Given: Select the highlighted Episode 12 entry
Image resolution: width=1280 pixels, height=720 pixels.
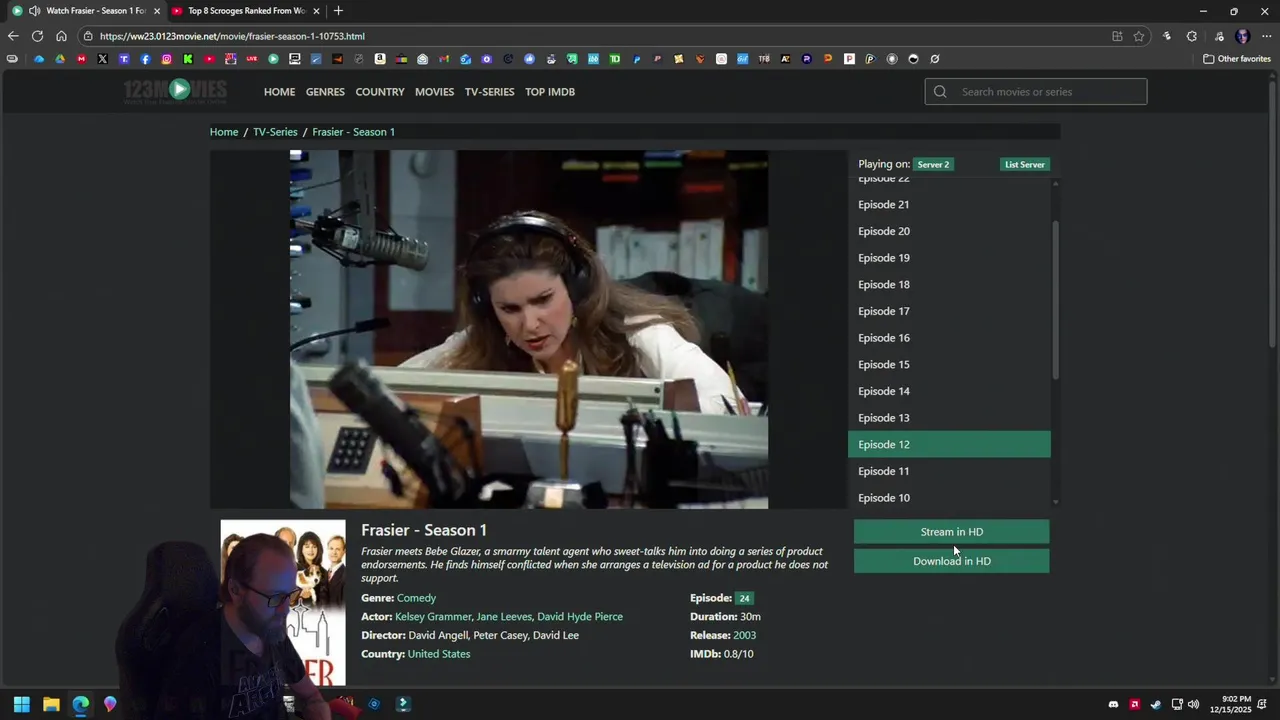Looking at the screenshot, I should 949,445.
